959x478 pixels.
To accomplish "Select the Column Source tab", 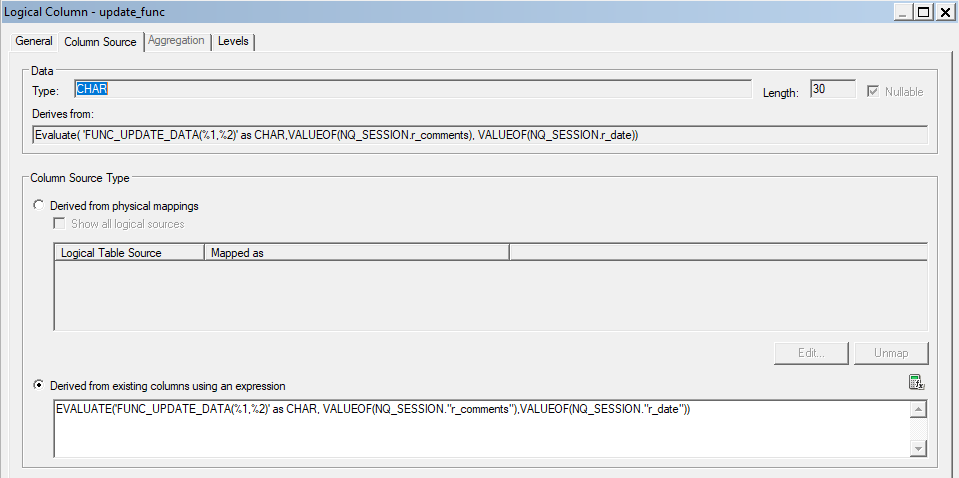I will coord(100,42).
